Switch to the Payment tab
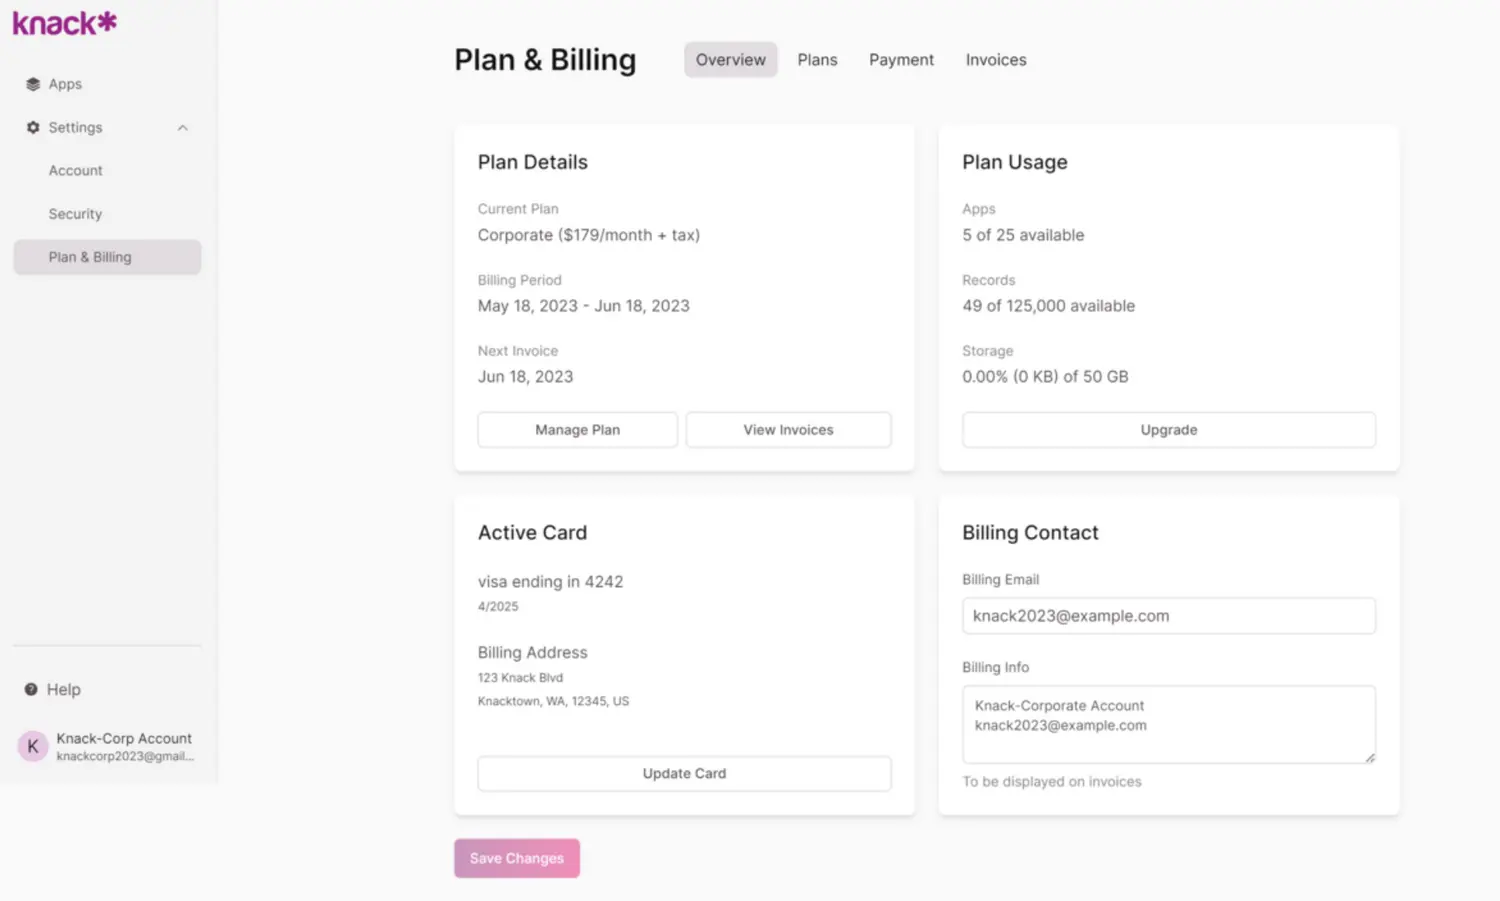This screenshot has height=901, width=1500. [x=901, y=59]
